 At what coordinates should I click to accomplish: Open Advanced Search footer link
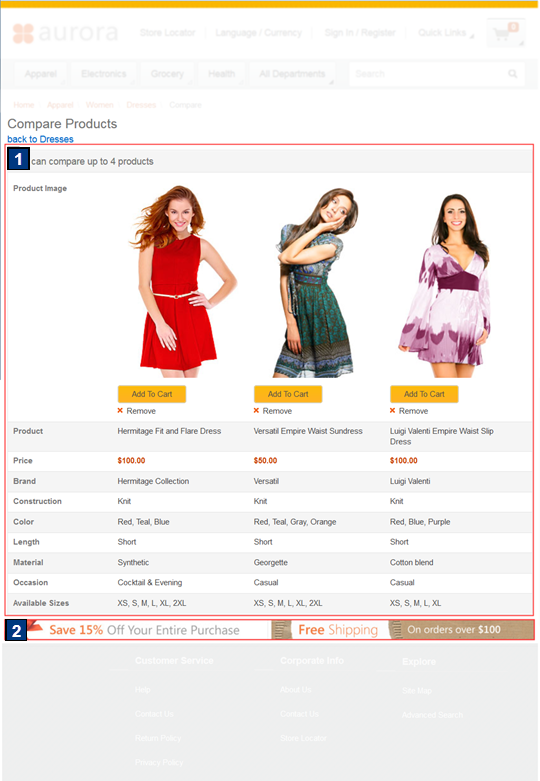432,715
